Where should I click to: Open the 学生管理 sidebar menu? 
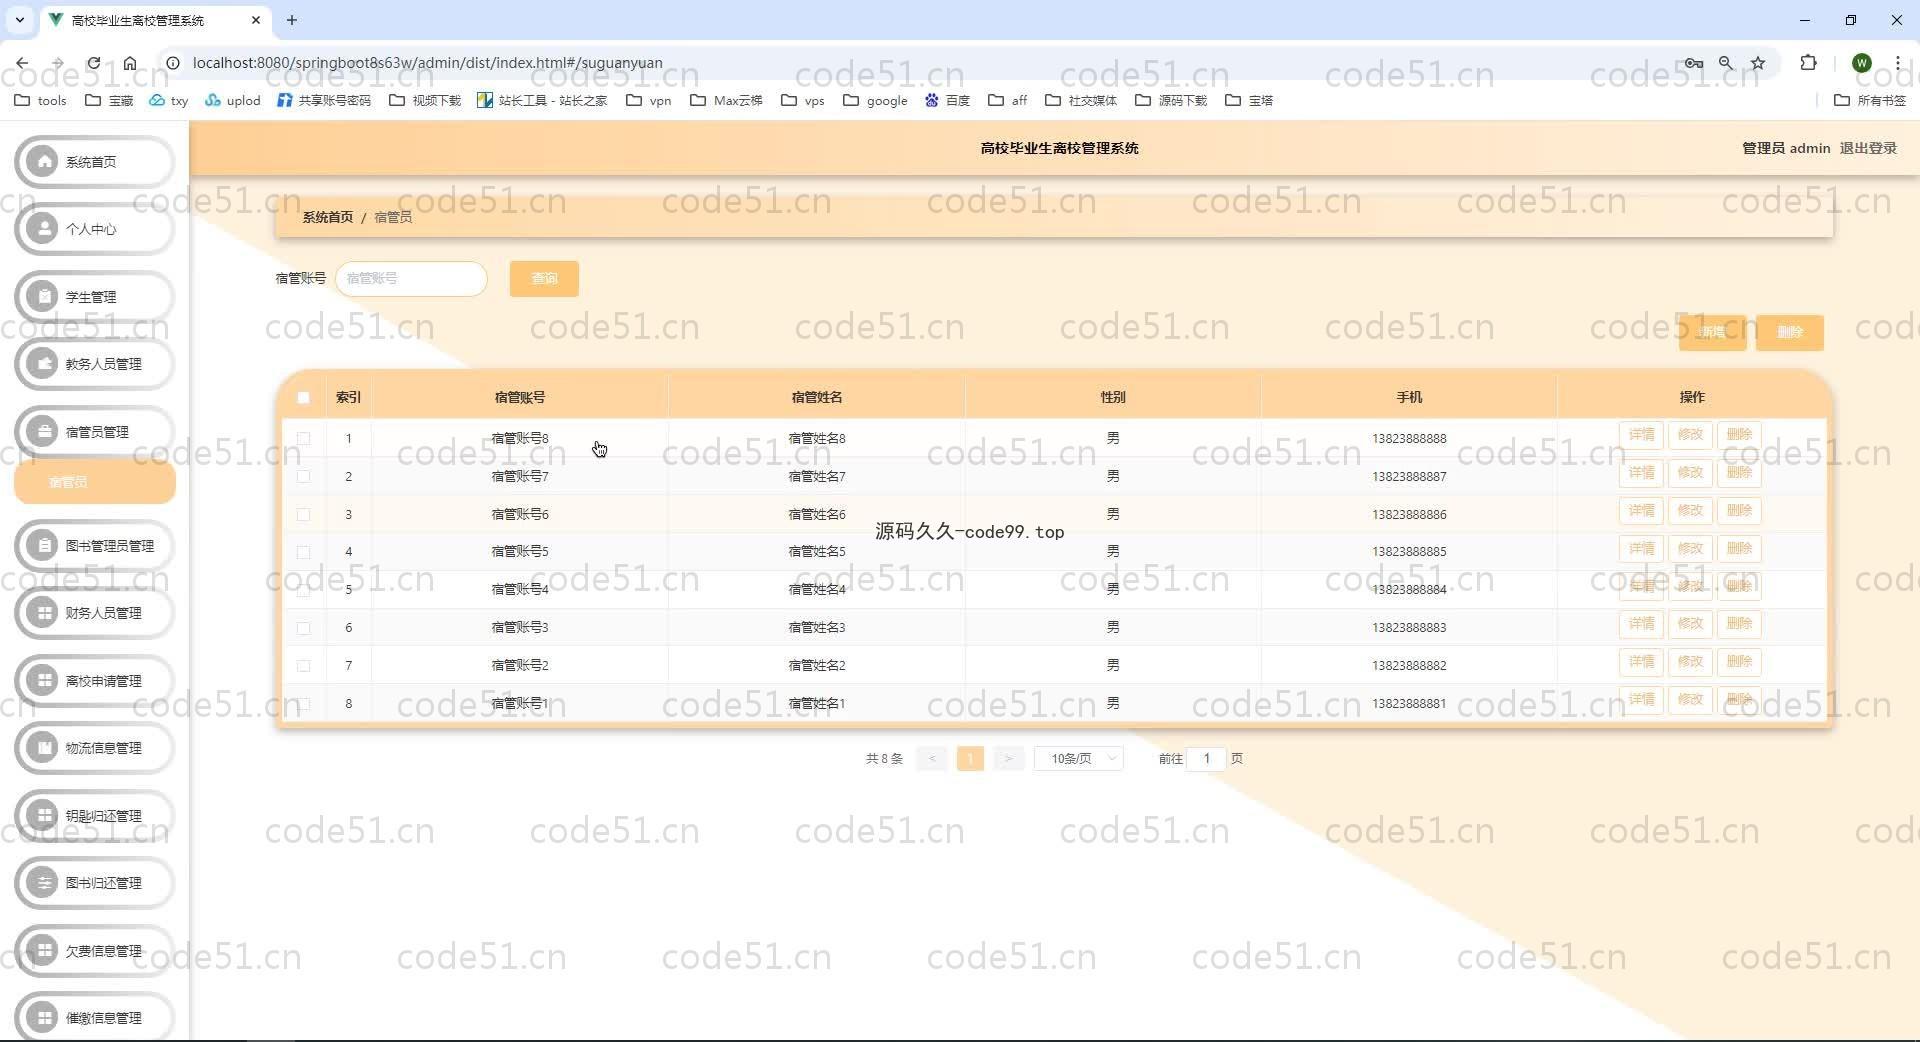pyautogui.click(x=95, y=297)
